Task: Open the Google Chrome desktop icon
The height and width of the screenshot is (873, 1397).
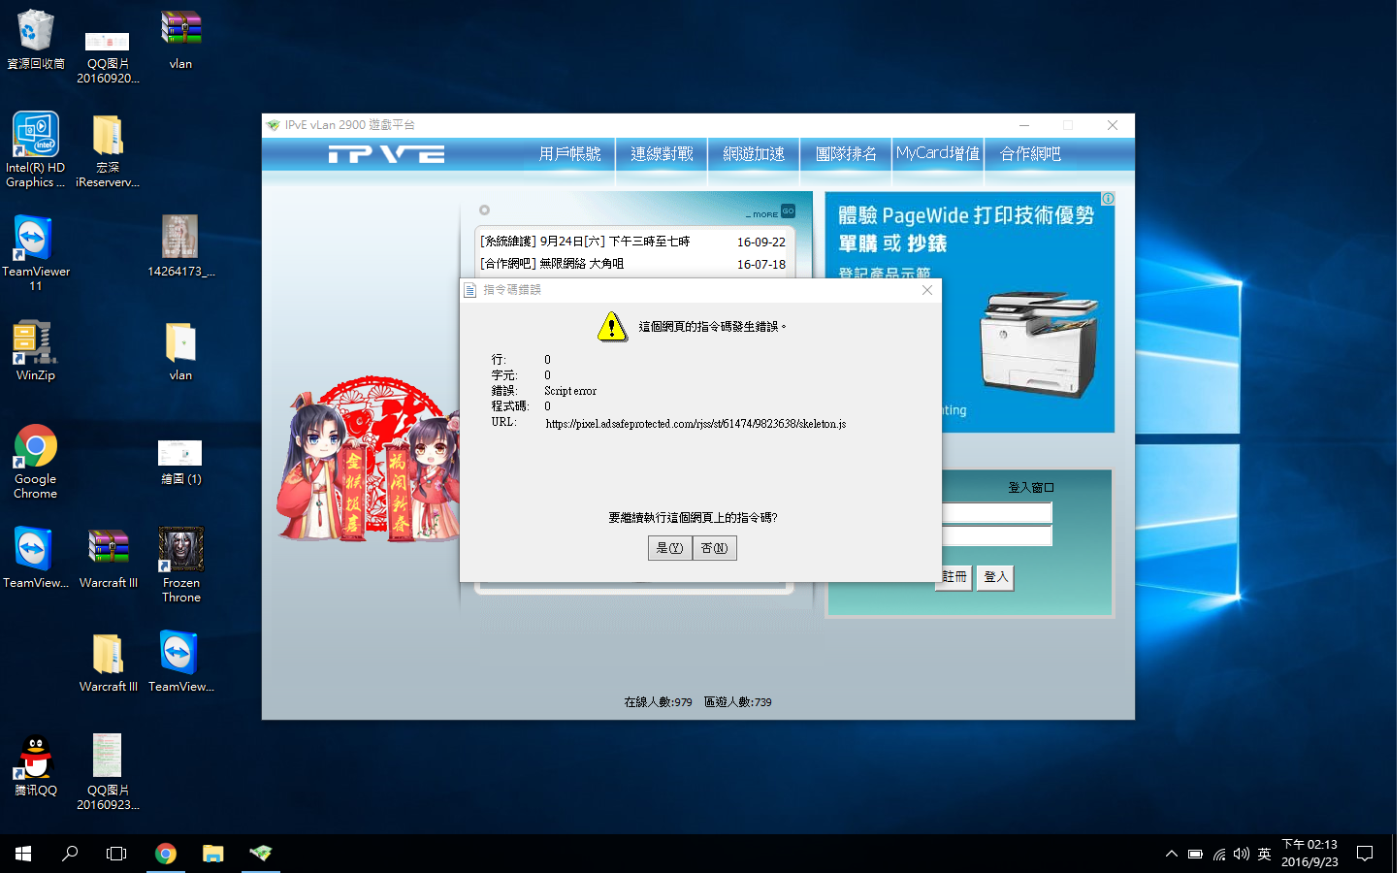Action: pos(35,462)
